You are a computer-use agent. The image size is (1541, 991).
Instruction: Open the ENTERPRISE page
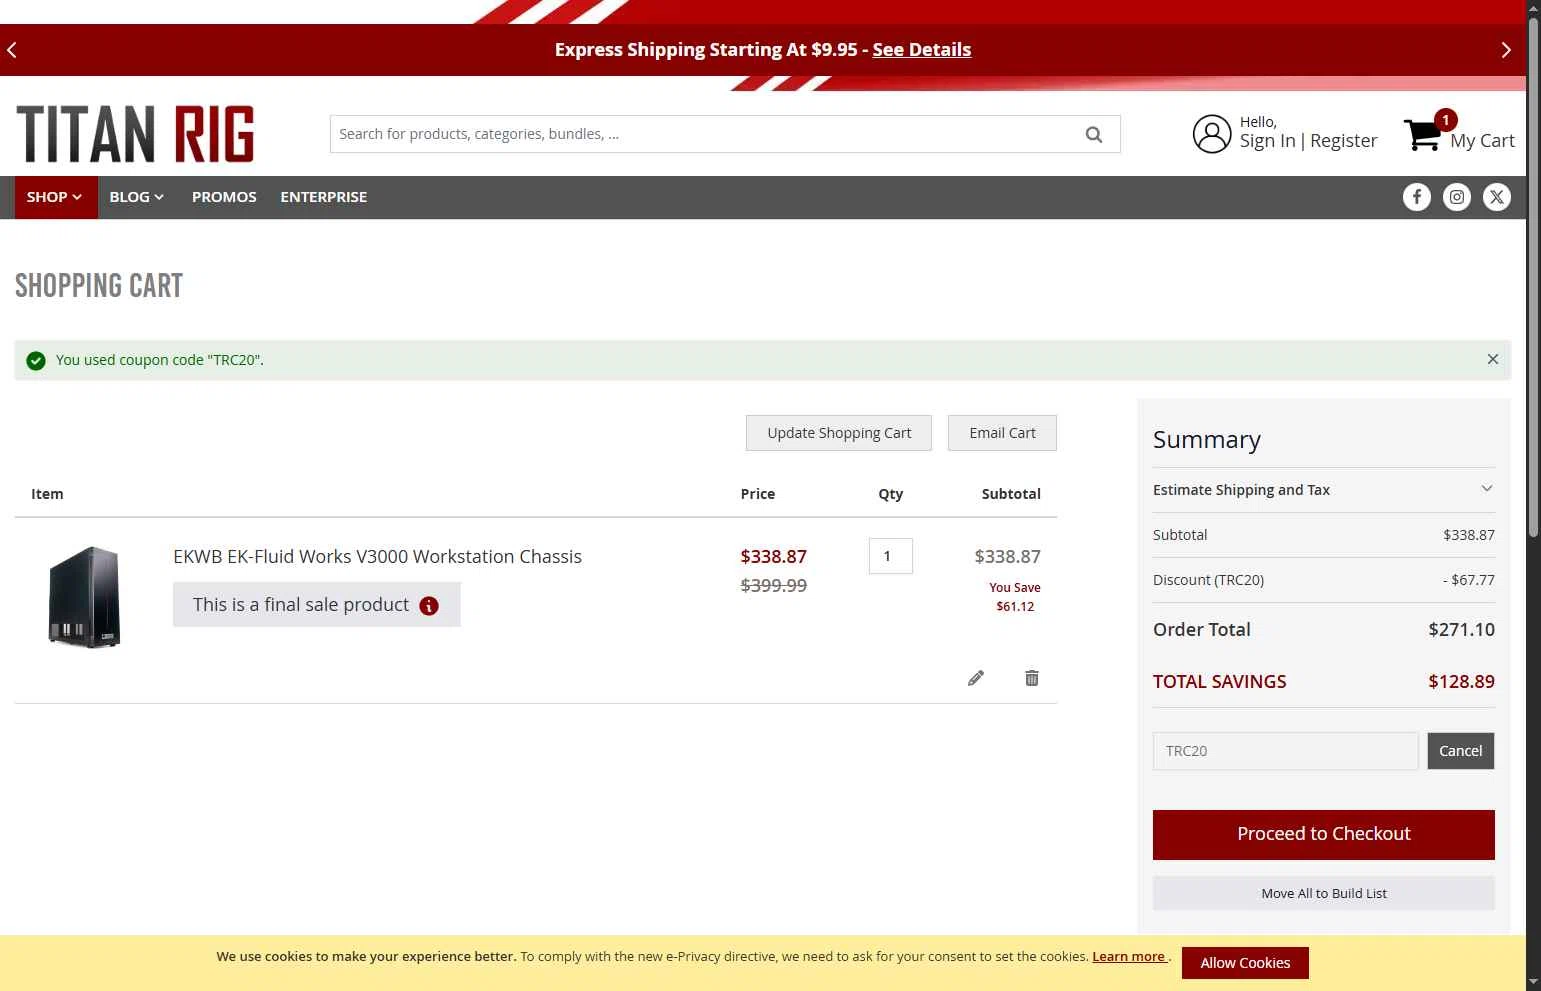(324, 197)
